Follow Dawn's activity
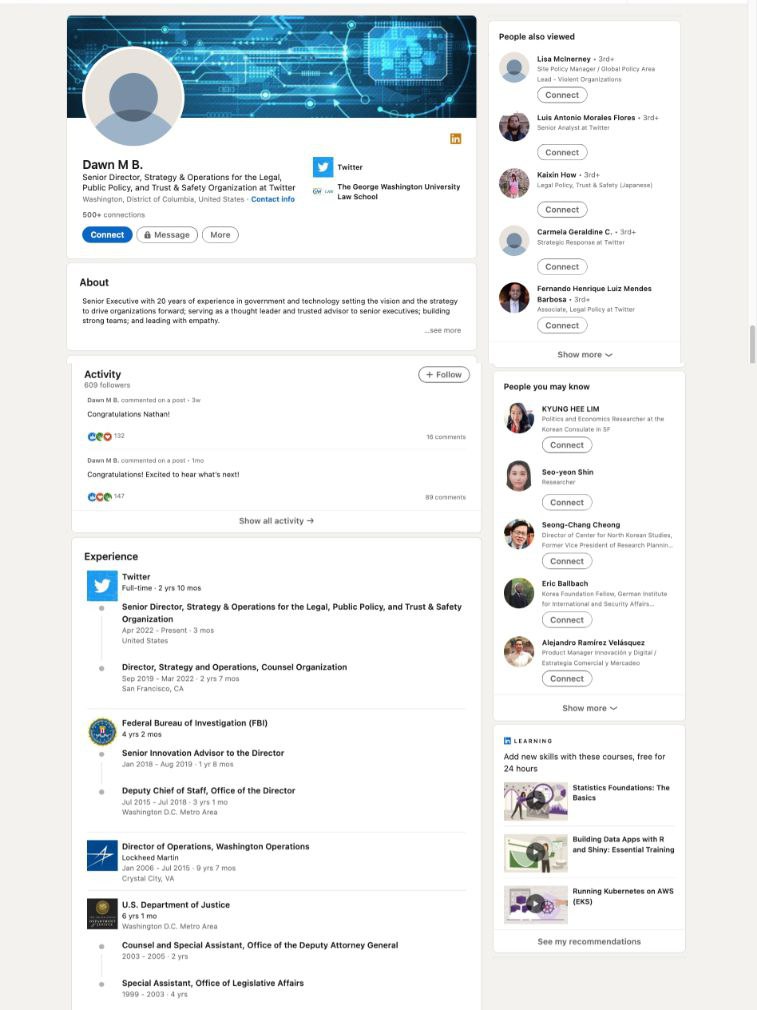Screen dimensions: 757x1010 (444, 375)
